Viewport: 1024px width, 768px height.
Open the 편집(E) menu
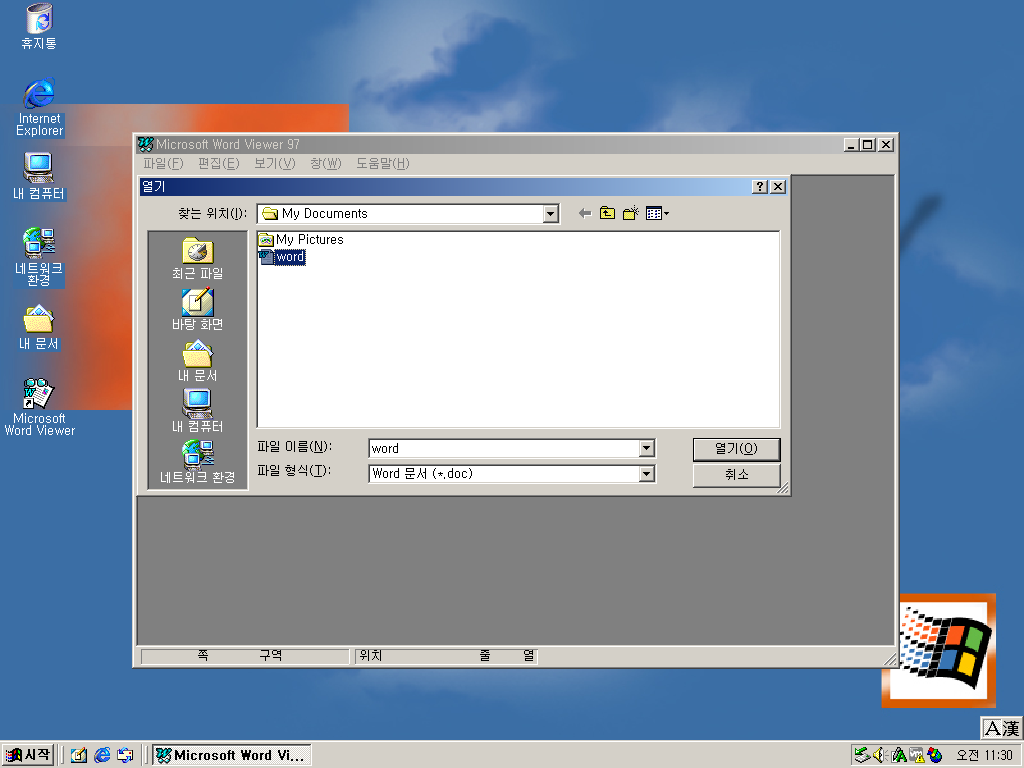pyautogui.click(x=219, y=163)
